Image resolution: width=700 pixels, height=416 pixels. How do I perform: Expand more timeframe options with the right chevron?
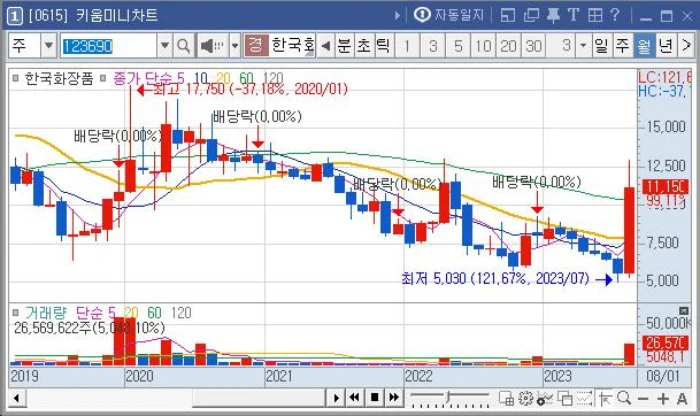(x=686, y=46)
